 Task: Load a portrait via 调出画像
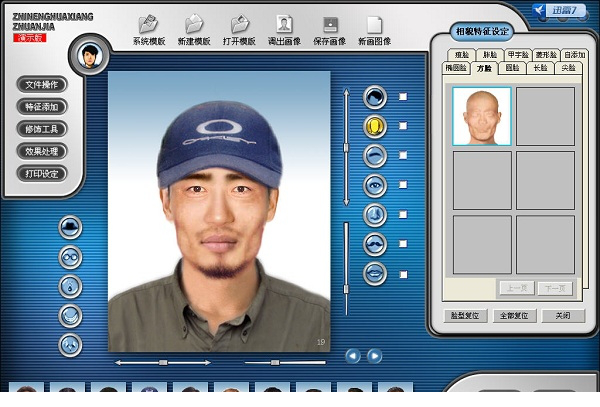point(284,30)
